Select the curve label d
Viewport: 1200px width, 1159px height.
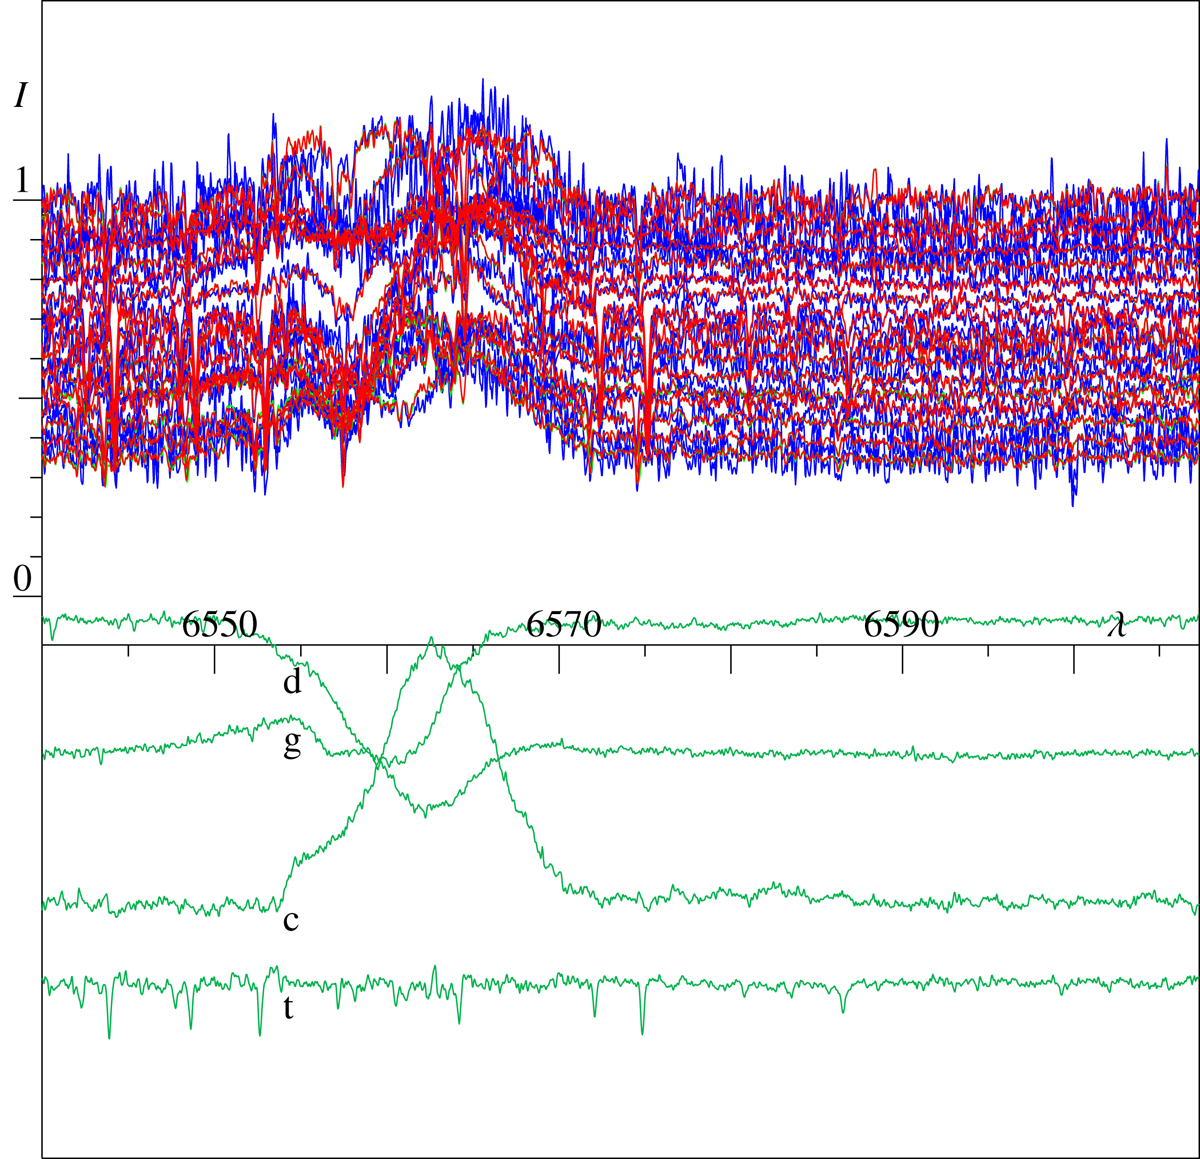[291, 683]
